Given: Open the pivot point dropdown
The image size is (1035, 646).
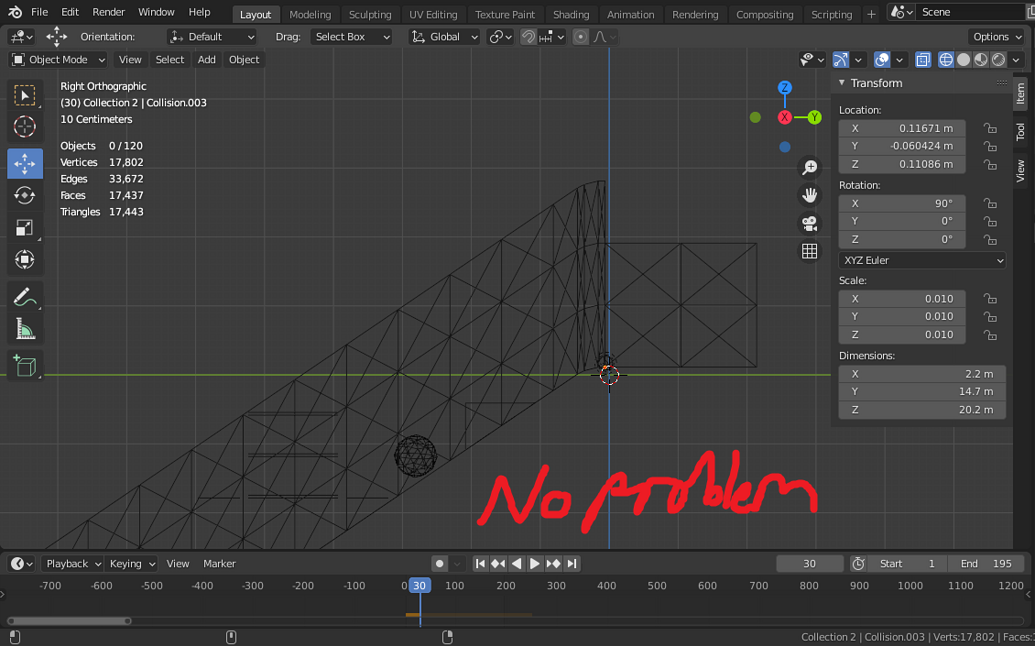Looking at the screenshot, I should click(x=500, y=37).
